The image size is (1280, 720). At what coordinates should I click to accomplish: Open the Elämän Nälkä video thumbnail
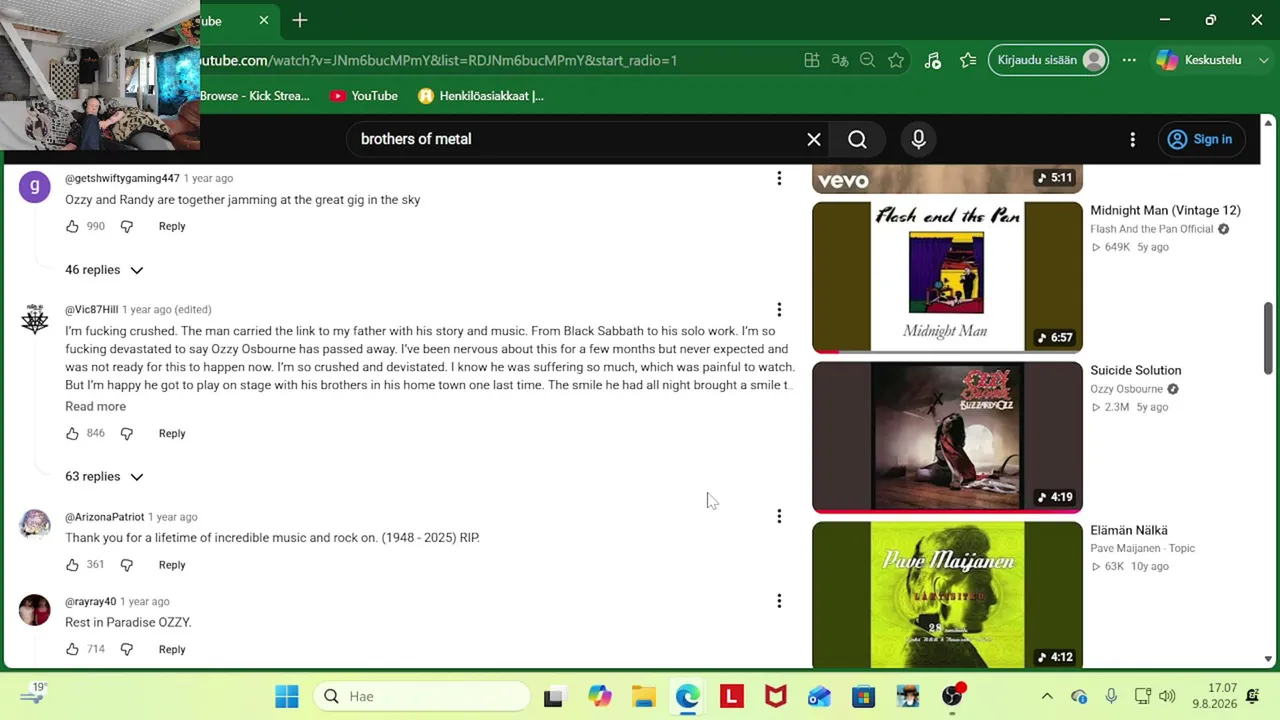(x=947, y=595)
